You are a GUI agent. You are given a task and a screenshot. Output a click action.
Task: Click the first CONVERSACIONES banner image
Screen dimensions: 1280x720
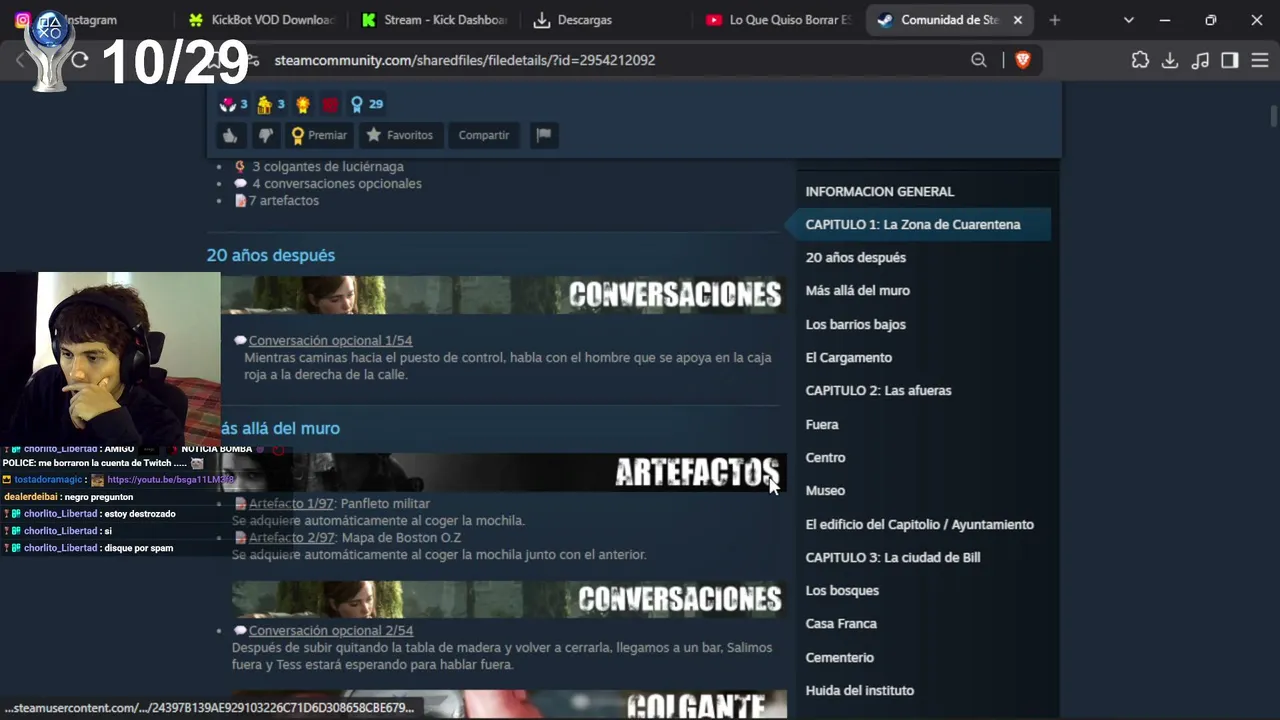[504, 295]
